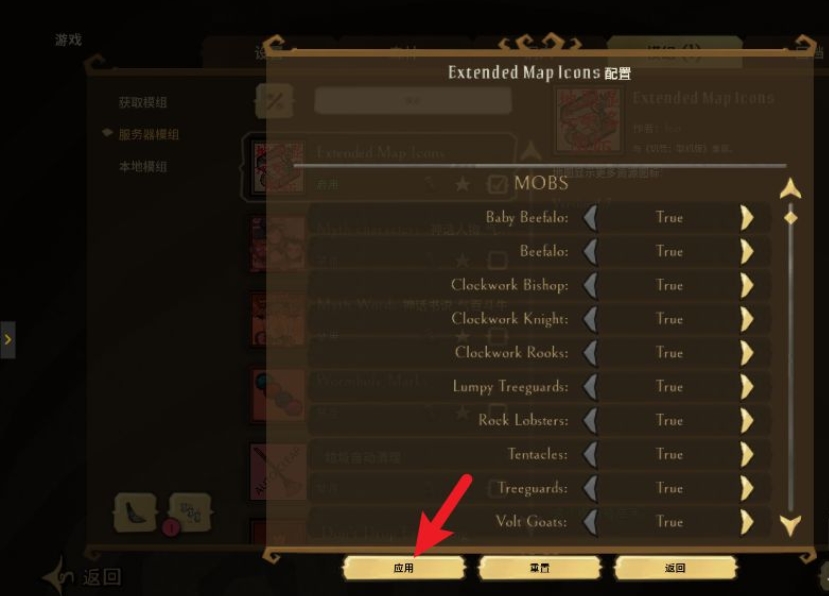Click left arrow for Beefalo option
The width and height of the screenshot is (829, 596).
tap(591, 251)
